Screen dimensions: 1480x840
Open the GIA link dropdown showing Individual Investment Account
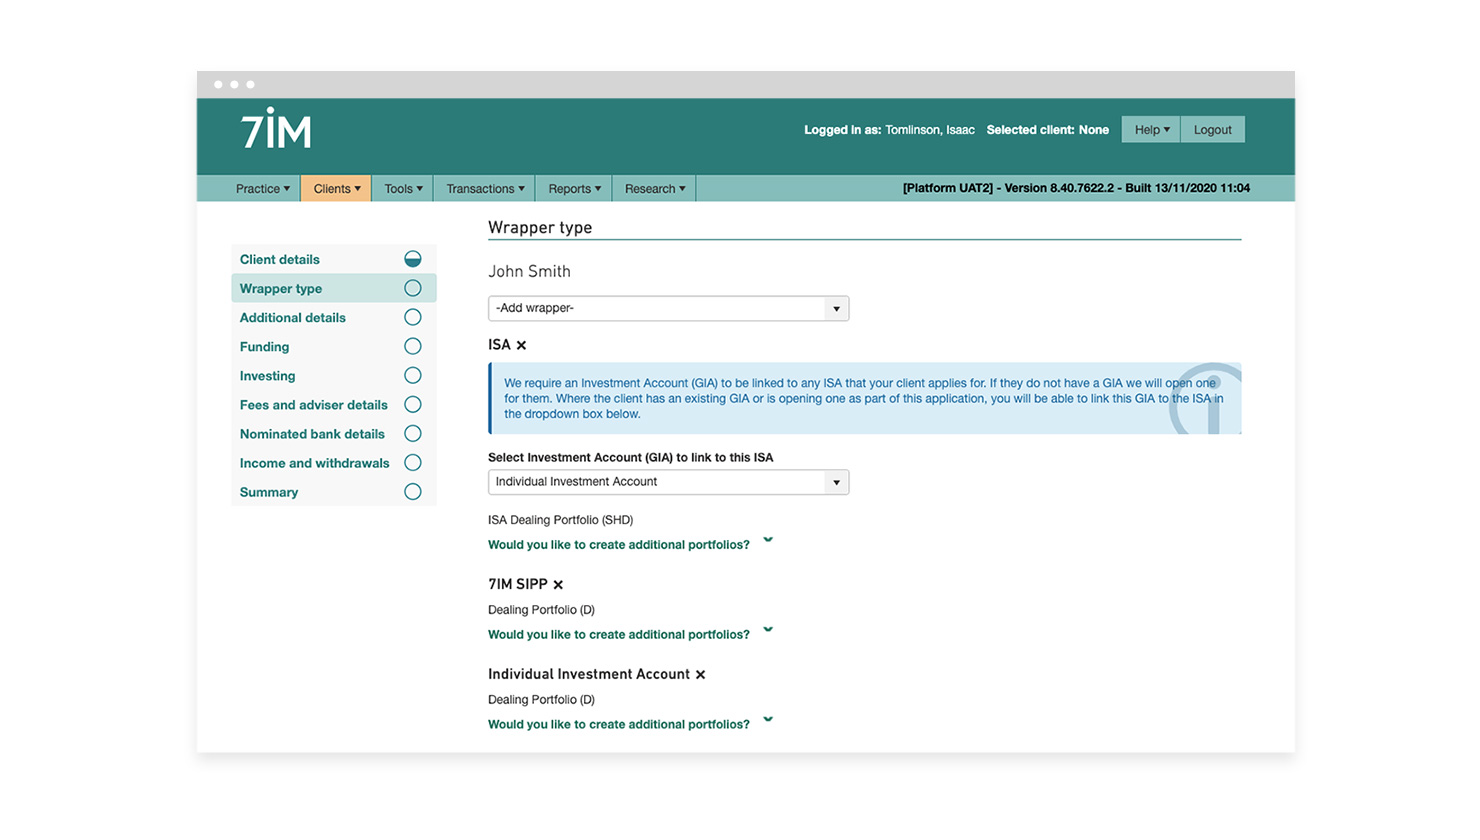(668, 482)
